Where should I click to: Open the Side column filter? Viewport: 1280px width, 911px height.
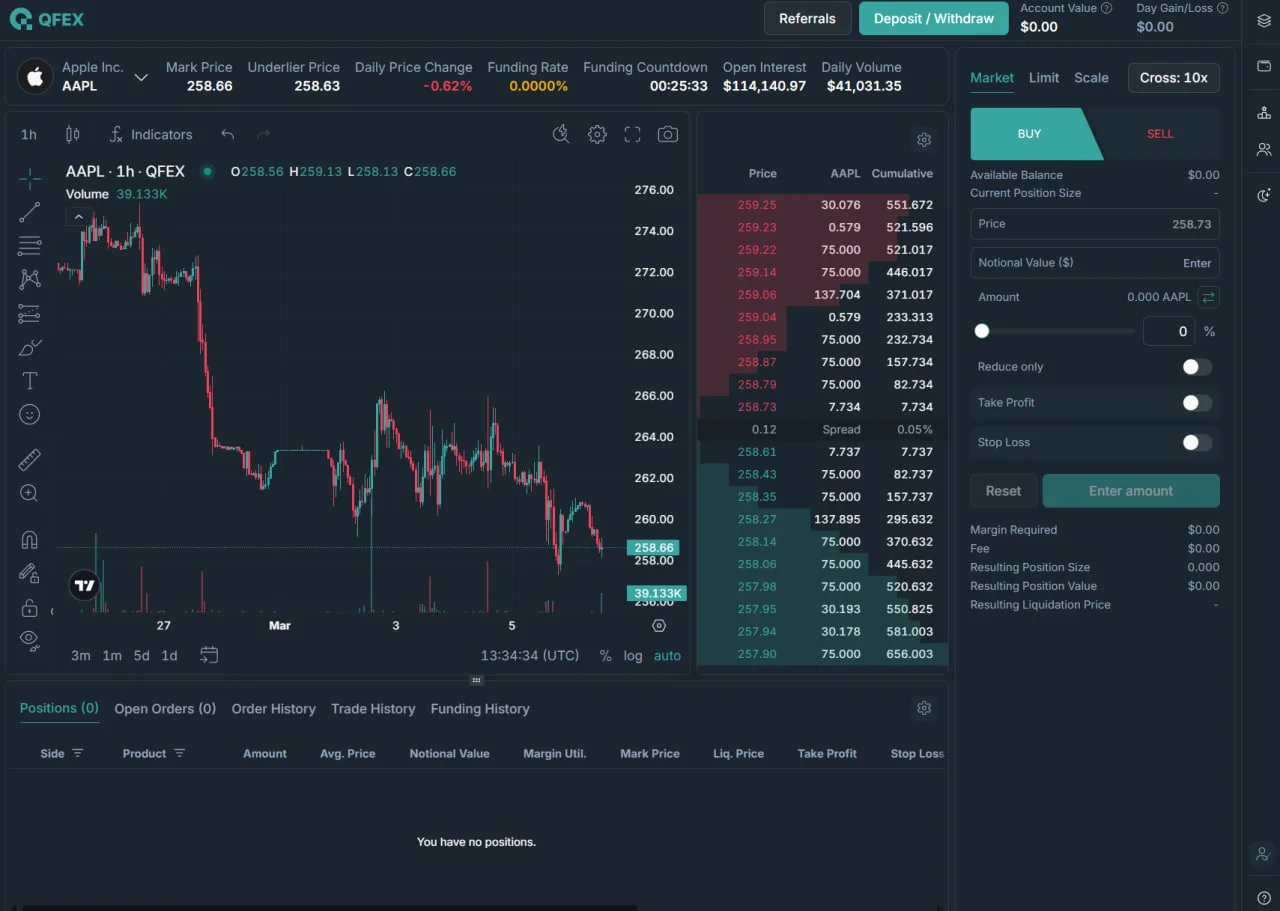(x=78, y=753)
